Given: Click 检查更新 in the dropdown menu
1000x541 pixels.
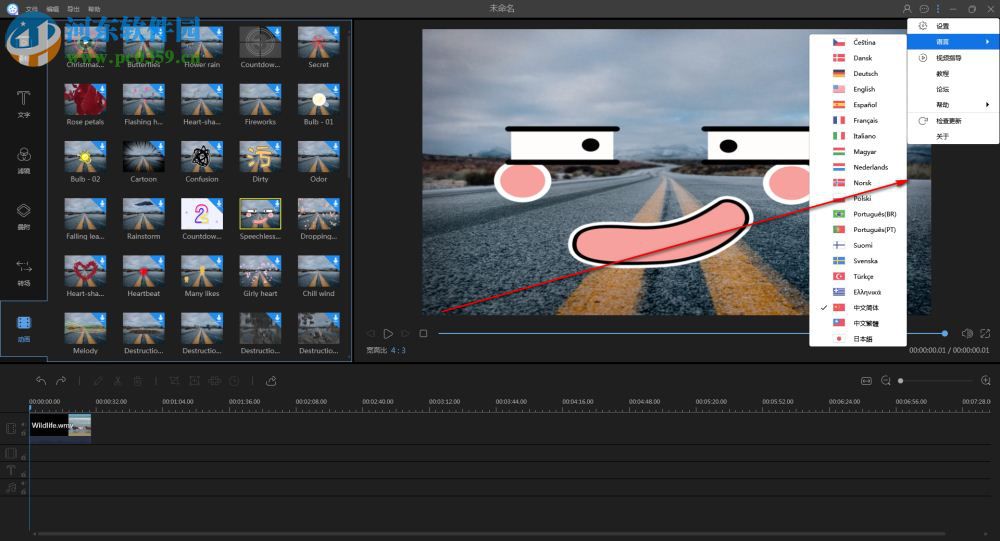Looking at the screenshot, I should pos(949,121).
